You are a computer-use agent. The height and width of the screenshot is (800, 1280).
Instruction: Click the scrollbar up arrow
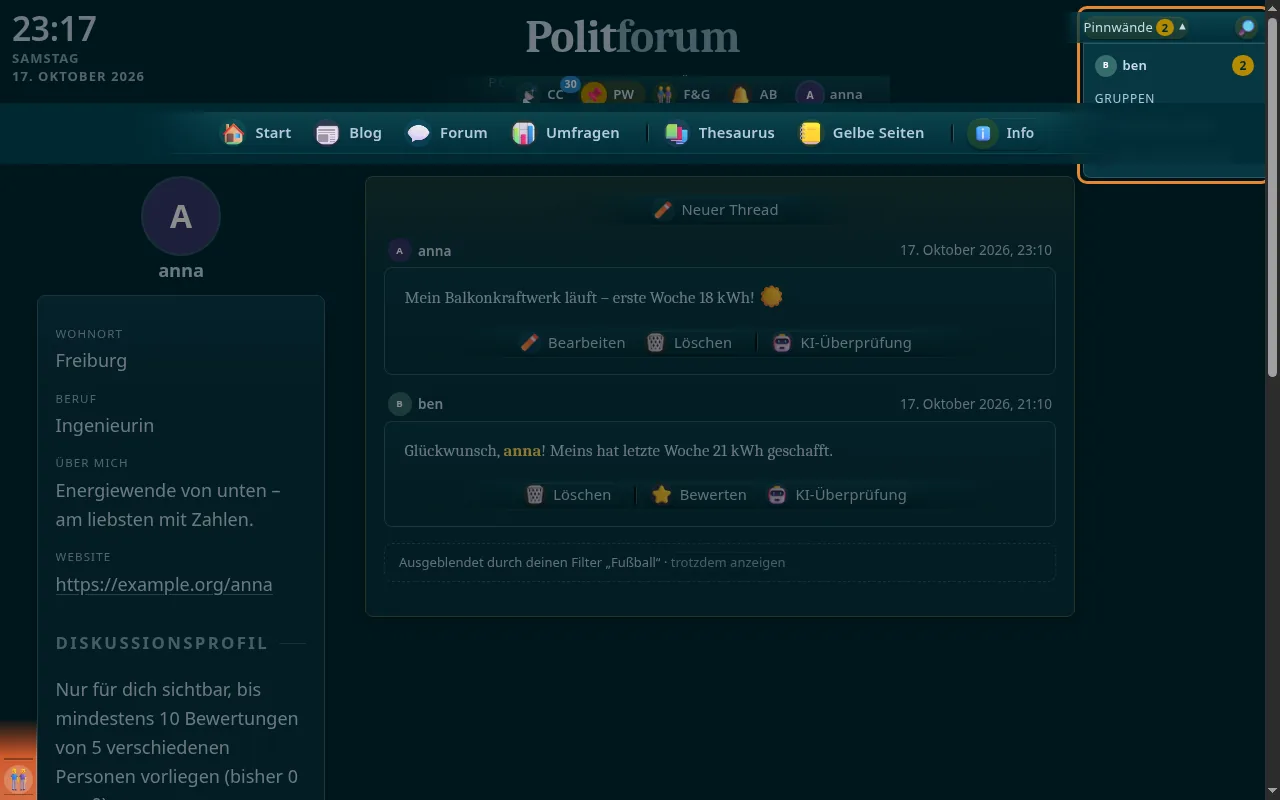click(x=1273, y=7)
